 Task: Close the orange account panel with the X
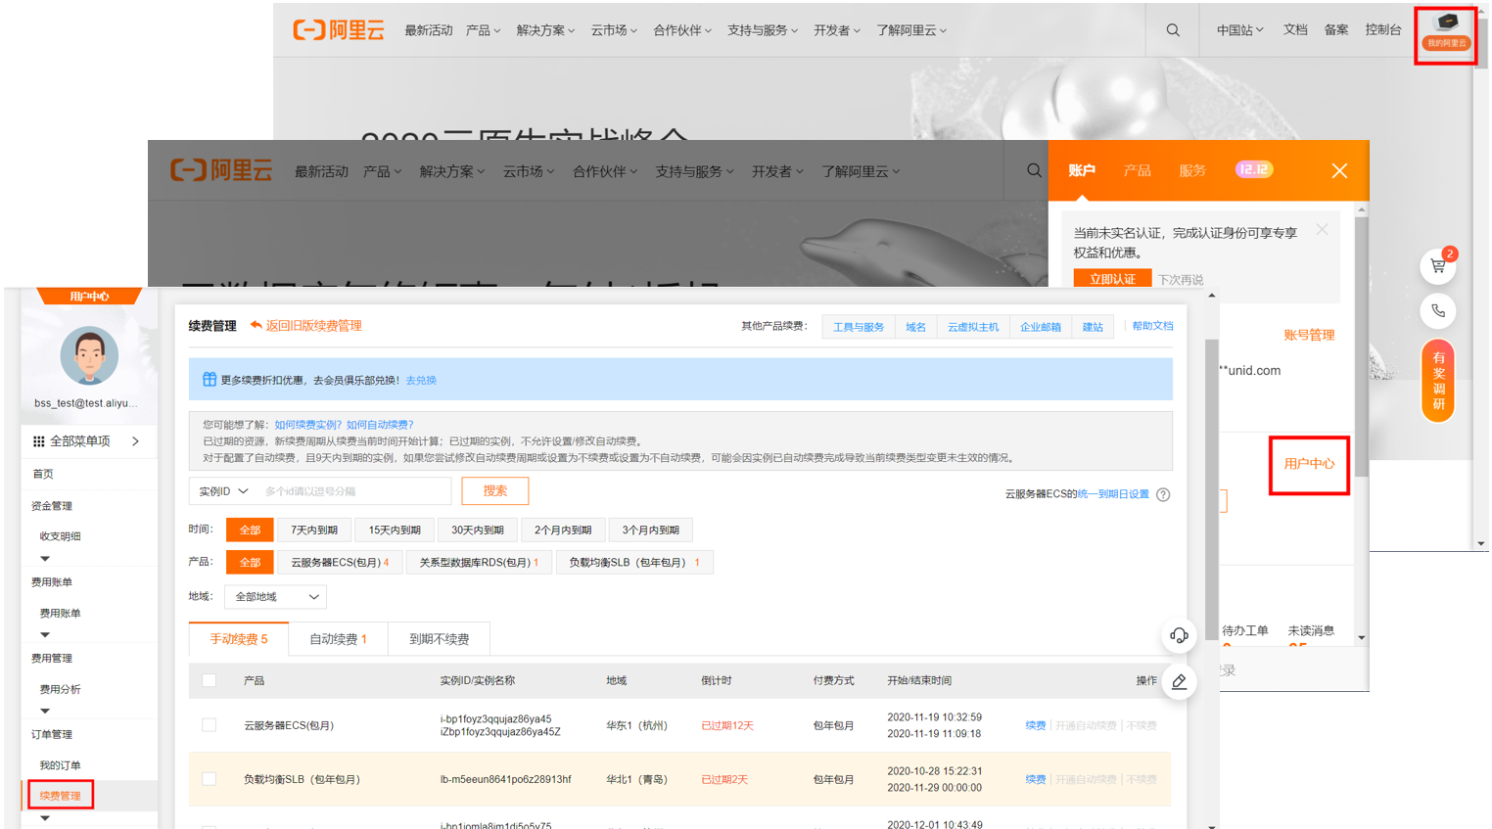point(1339,171)
